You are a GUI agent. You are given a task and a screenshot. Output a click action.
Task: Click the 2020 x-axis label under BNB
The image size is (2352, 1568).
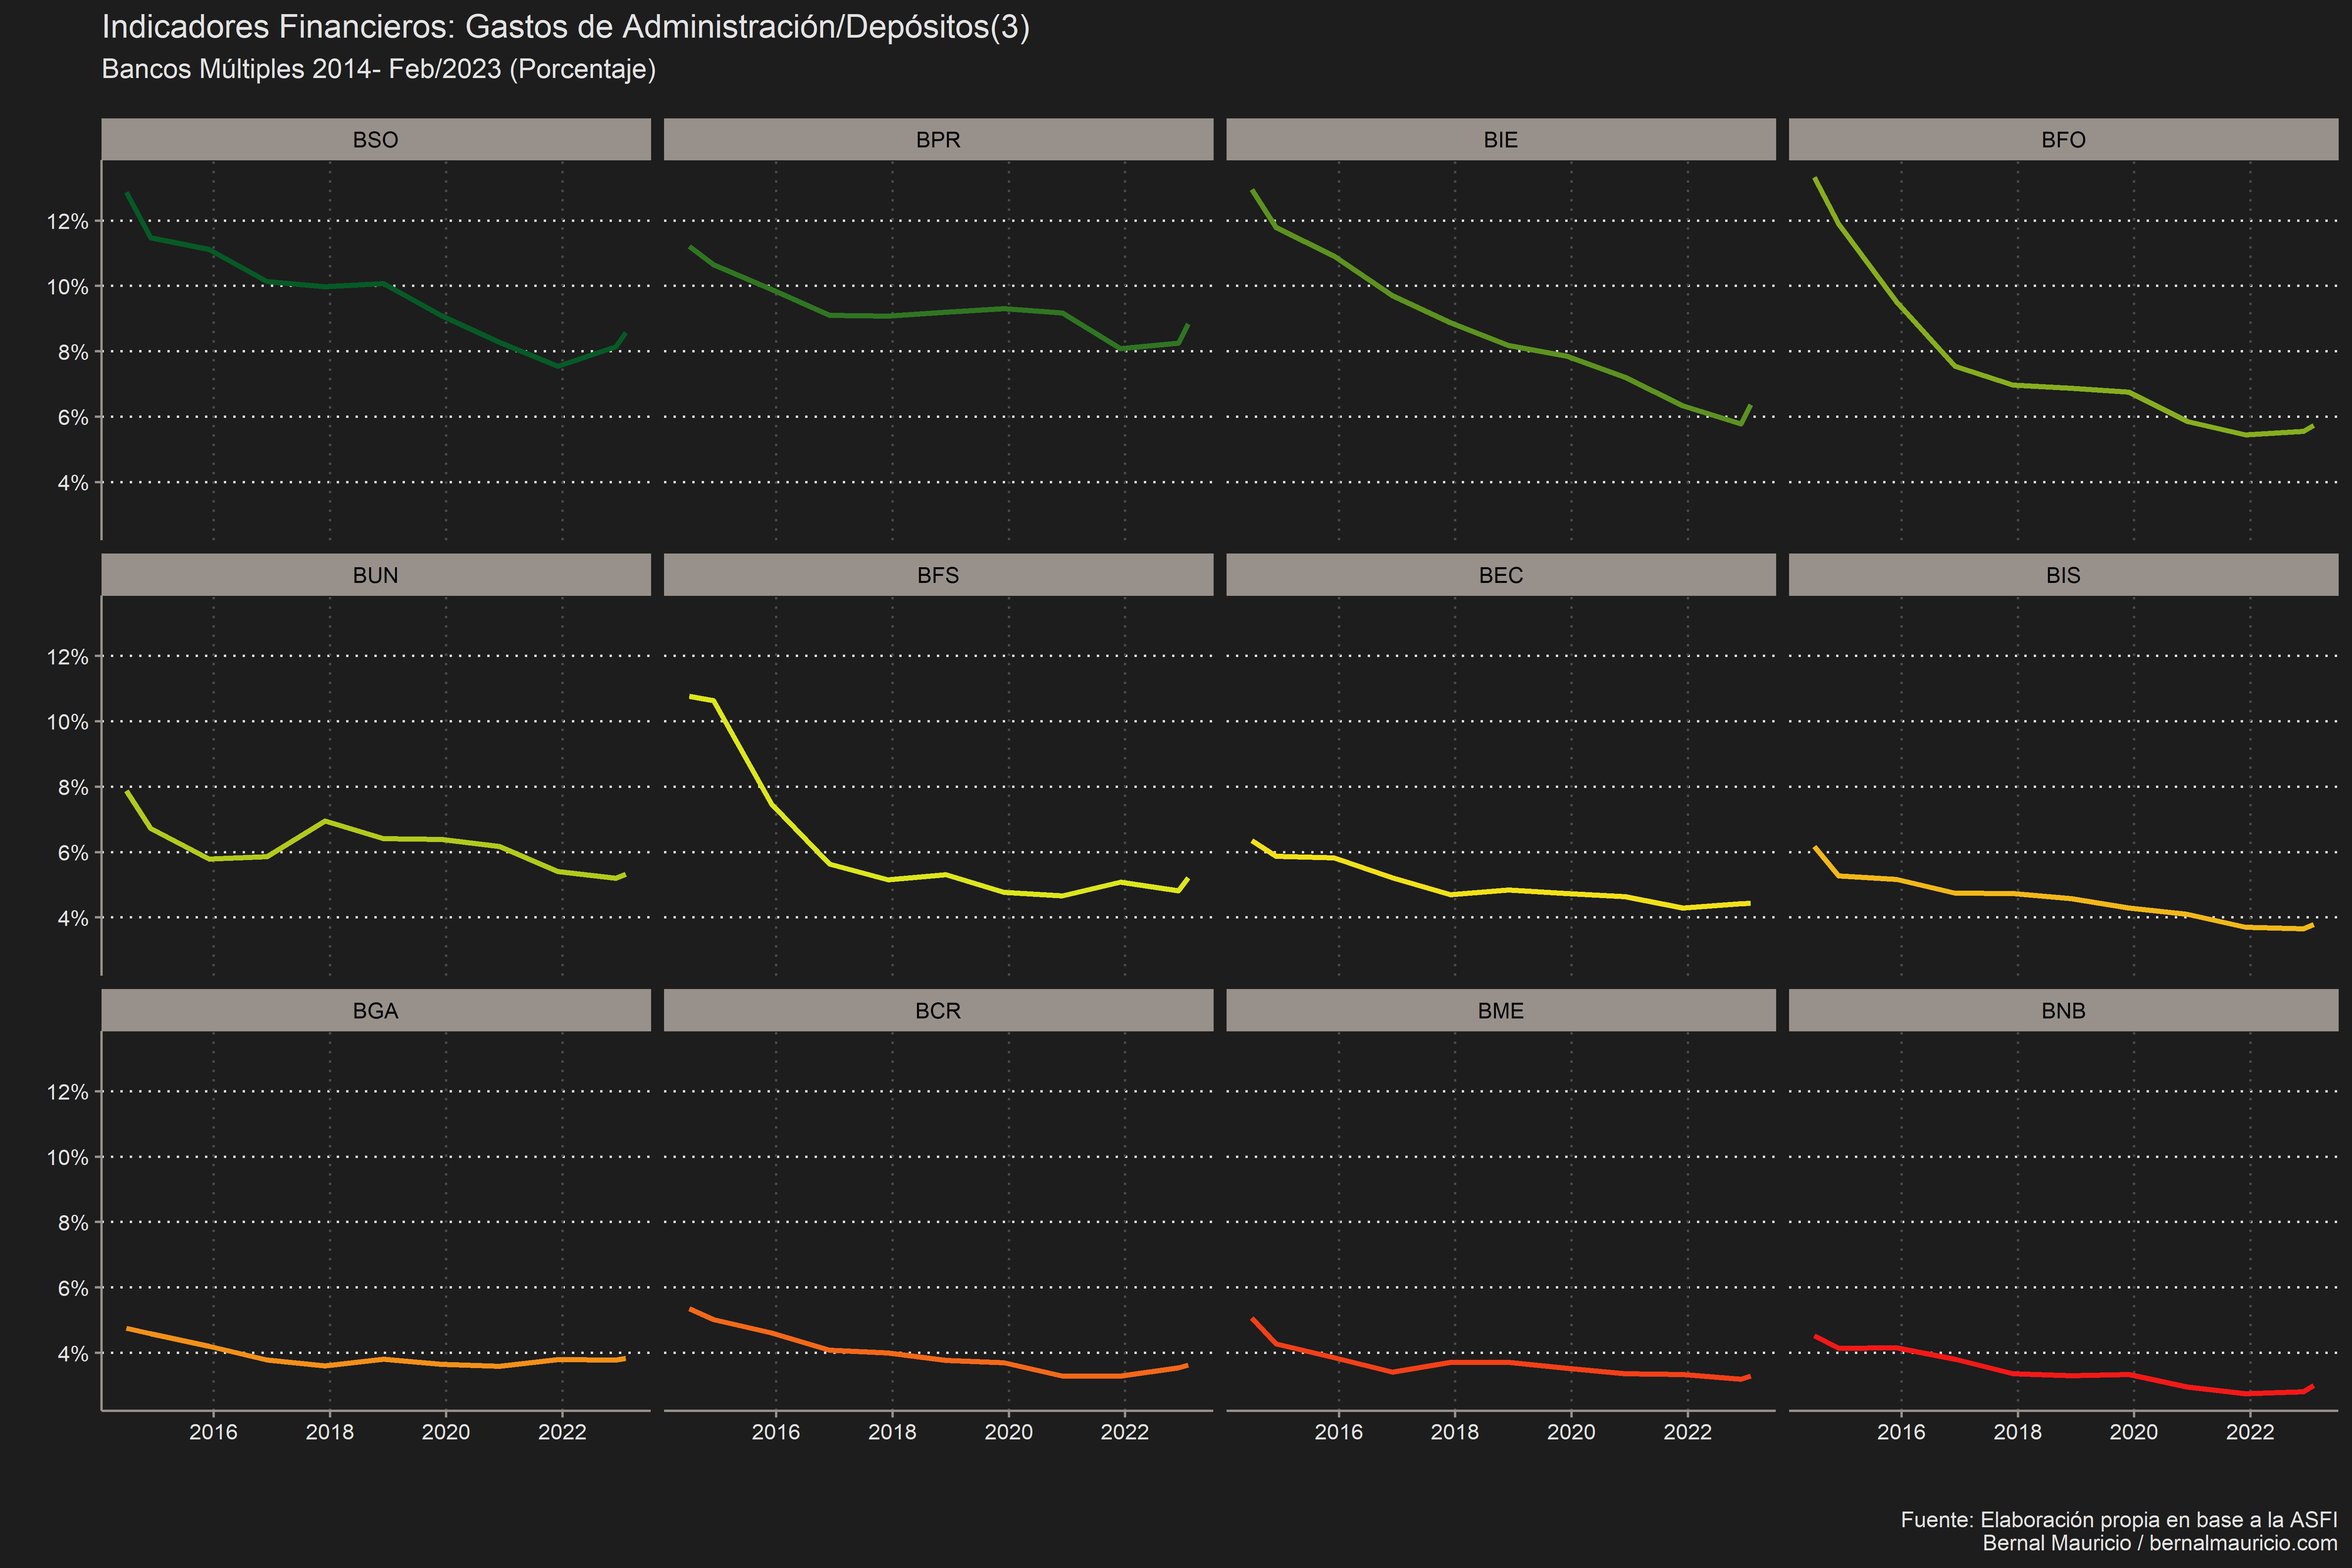point(2134,1432)
